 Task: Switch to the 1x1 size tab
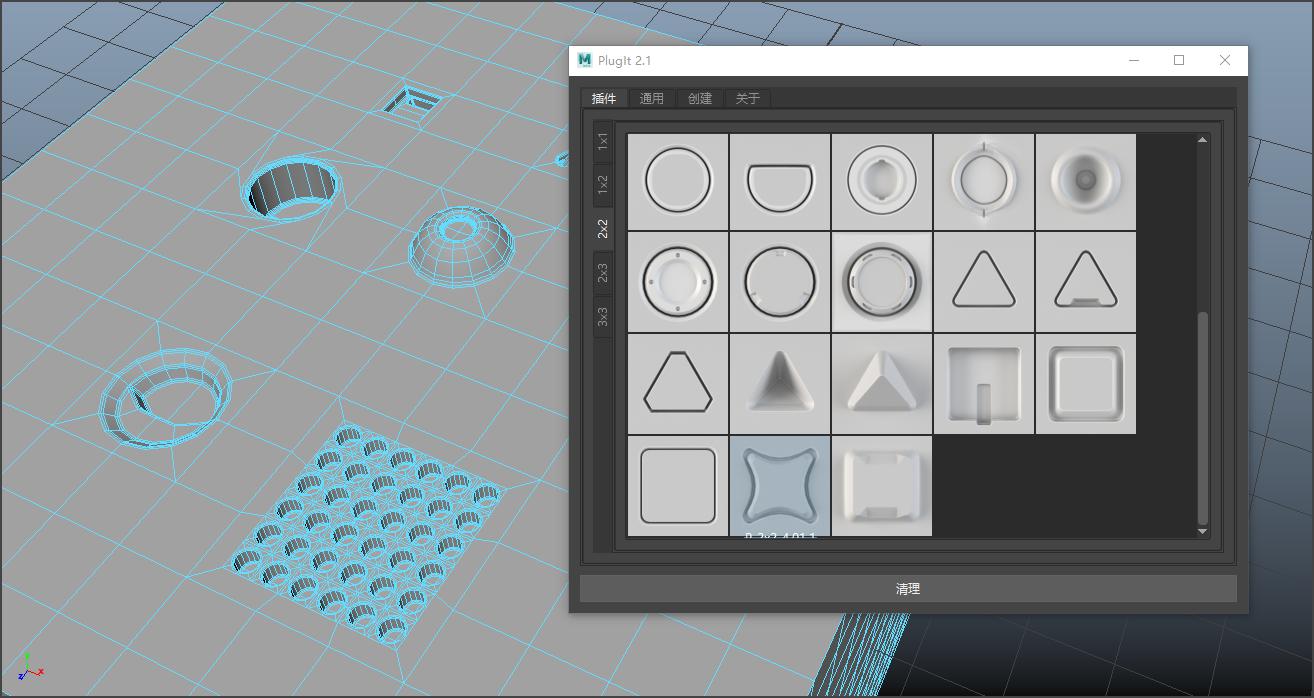603,141
